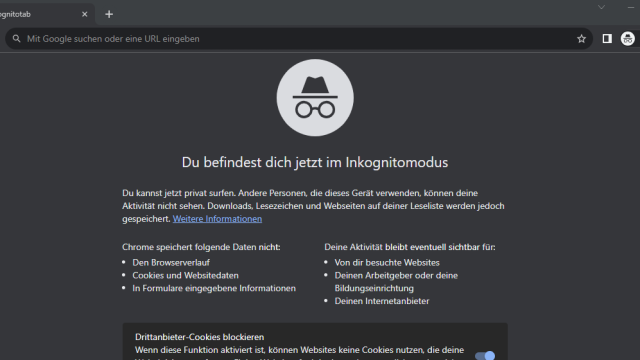Click heading 'Du befindest dich jetzt im Inkognitomodus'
Viewport: 640px width, 360px height.
(x=315, y=162)
